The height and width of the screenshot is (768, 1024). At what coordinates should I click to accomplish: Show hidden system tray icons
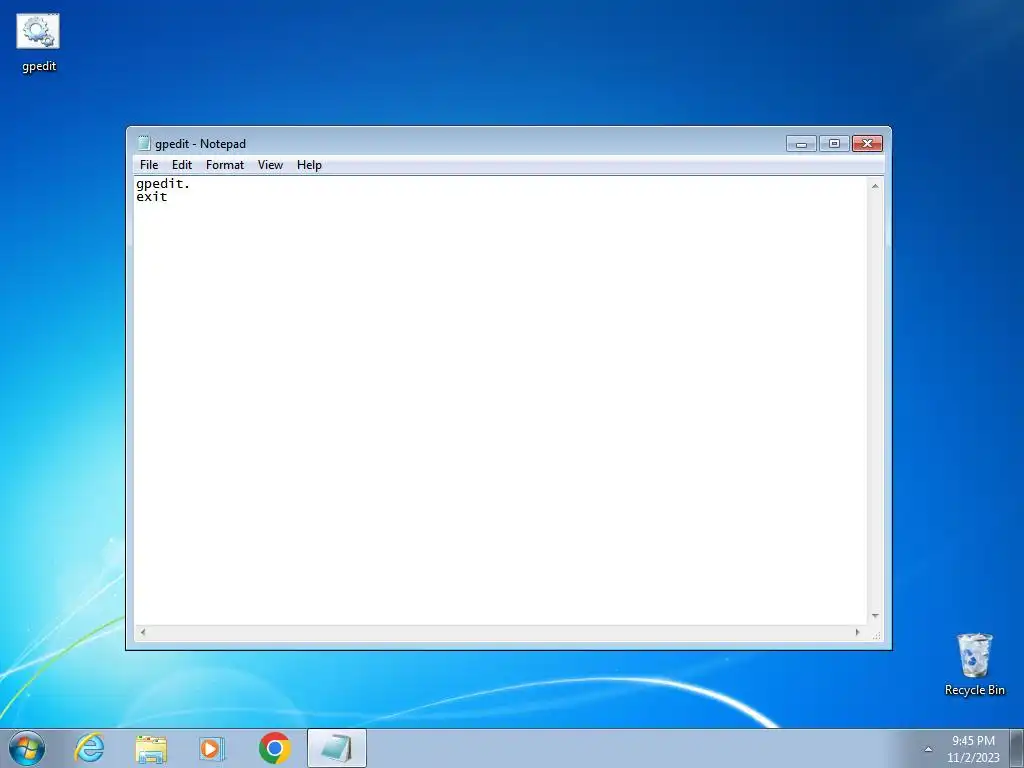click(x=928, y=749)
